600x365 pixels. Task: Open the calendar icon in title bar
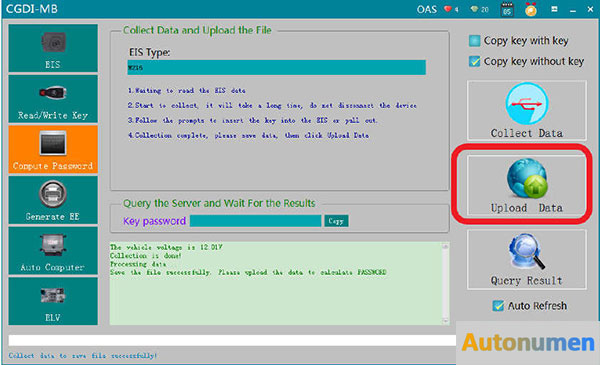(507, 9)
